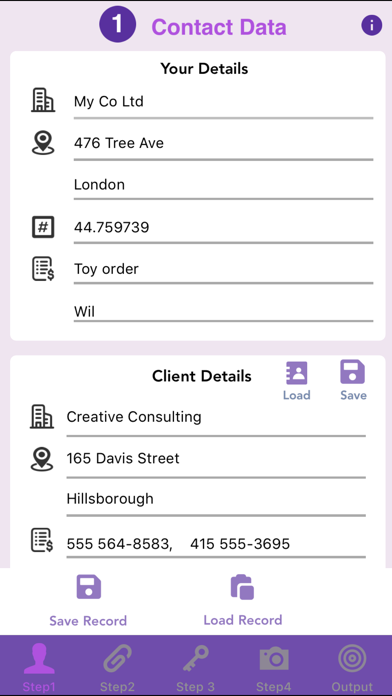This screenshot has height=696, width=392.
Task: Edit the 44.759739 number field
Action: click(223, 228)
